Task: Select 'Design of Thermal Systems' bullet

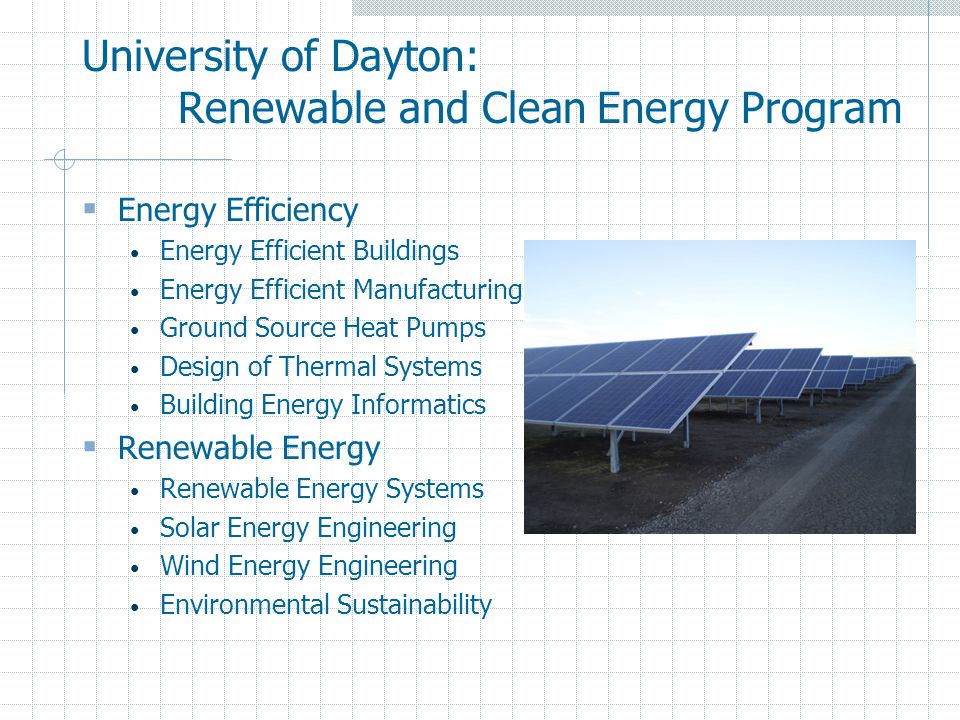Action: (x=321, y=367)
